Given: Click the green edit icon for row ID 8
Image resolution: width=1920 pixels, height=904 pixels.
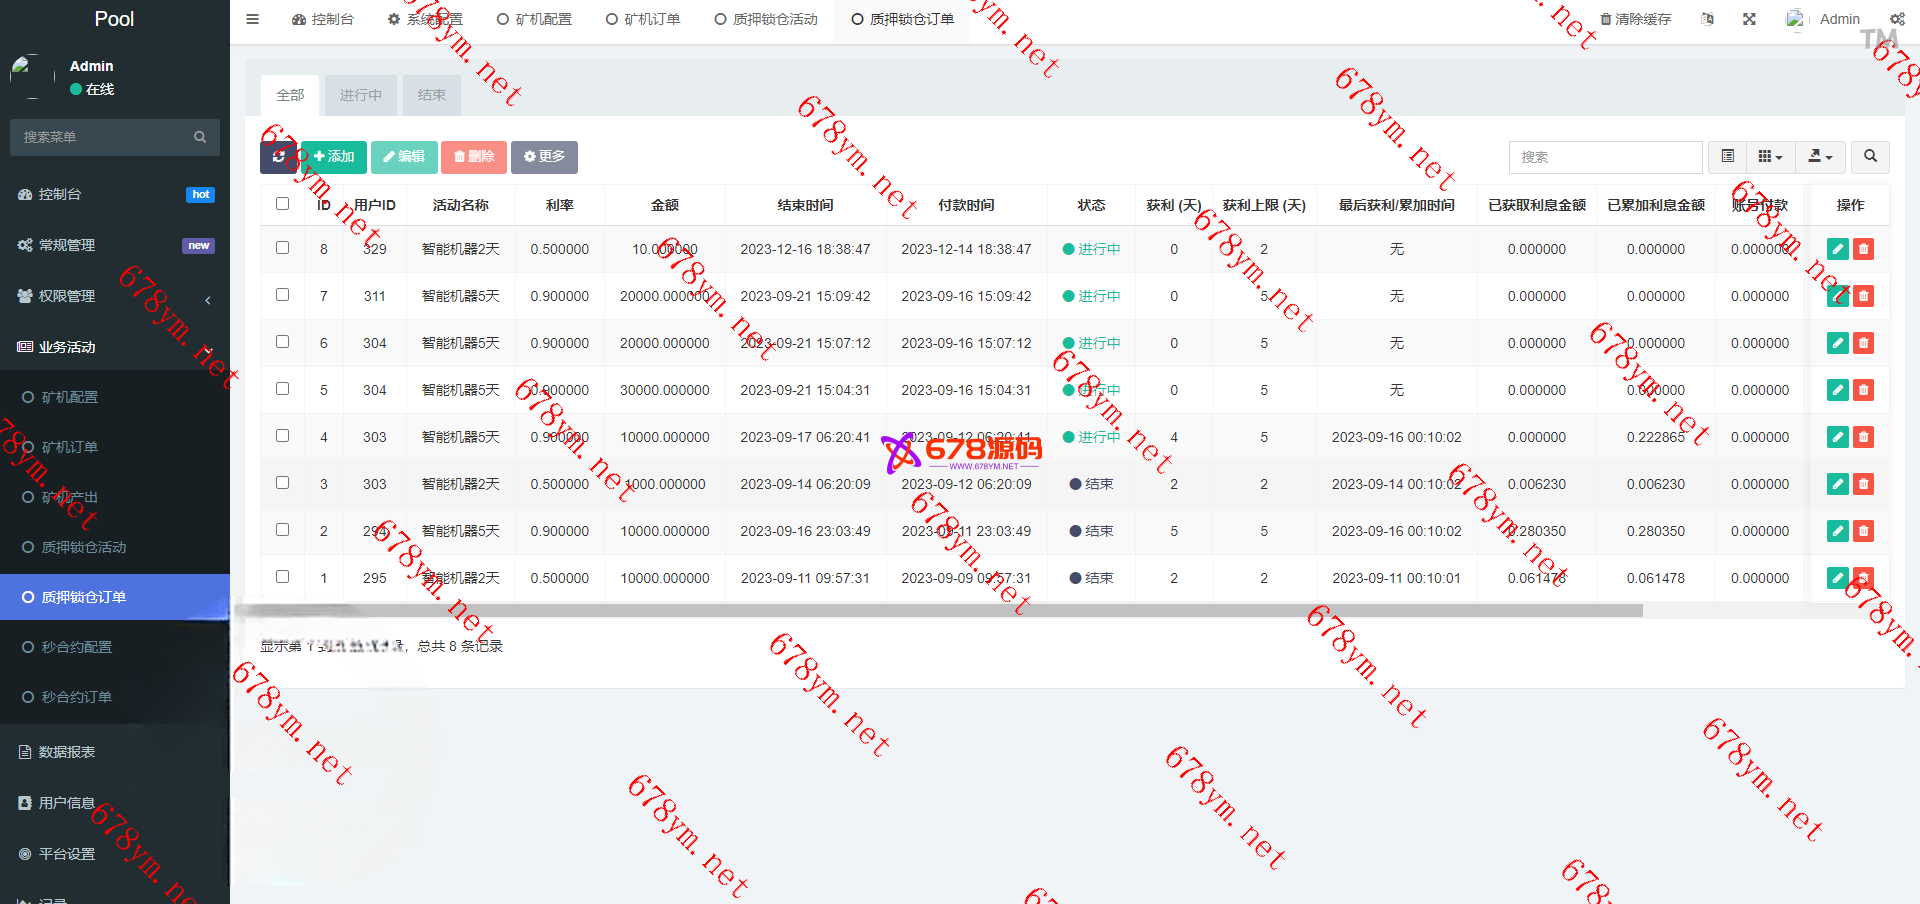Looking at the screenshot, I should tap(1837, 249).
